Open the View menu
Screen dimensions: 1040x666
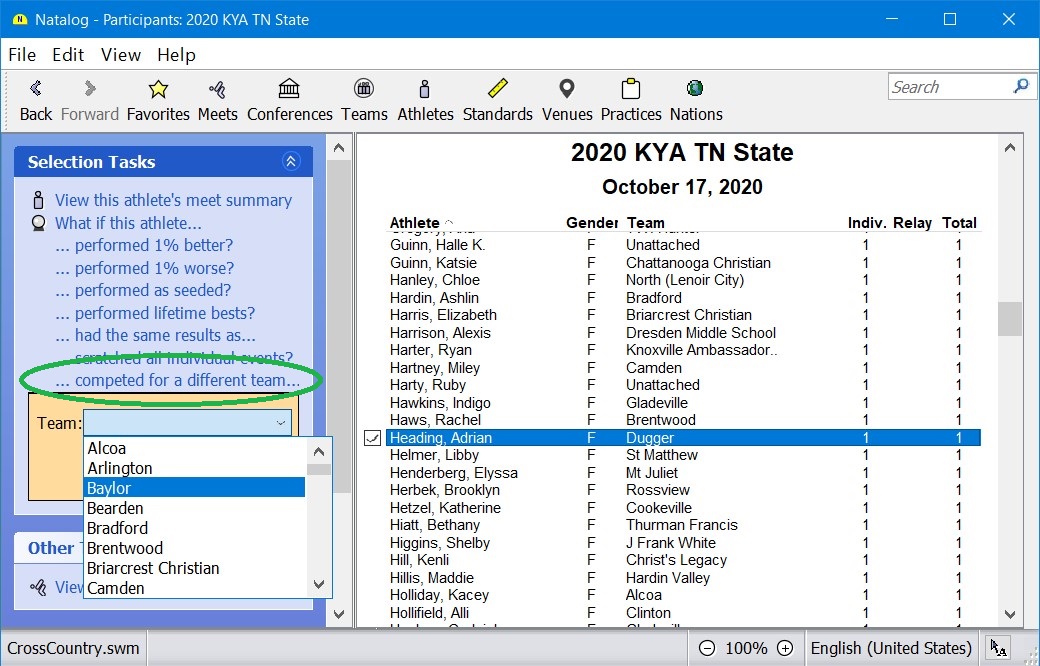coord(121,55)
